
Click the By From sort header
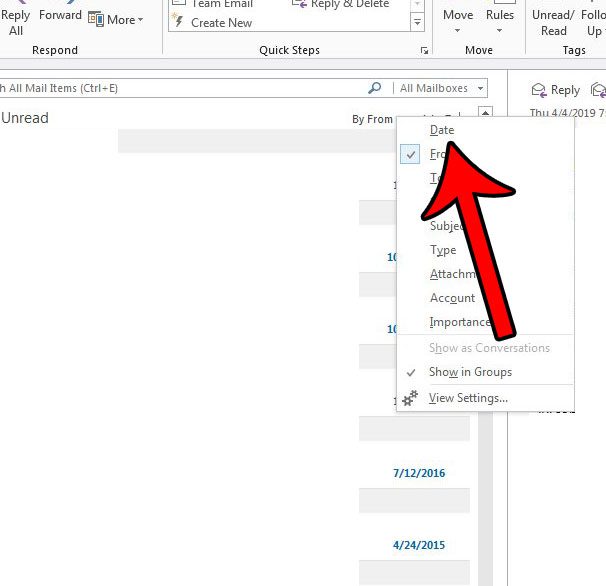tap(372, 119)
